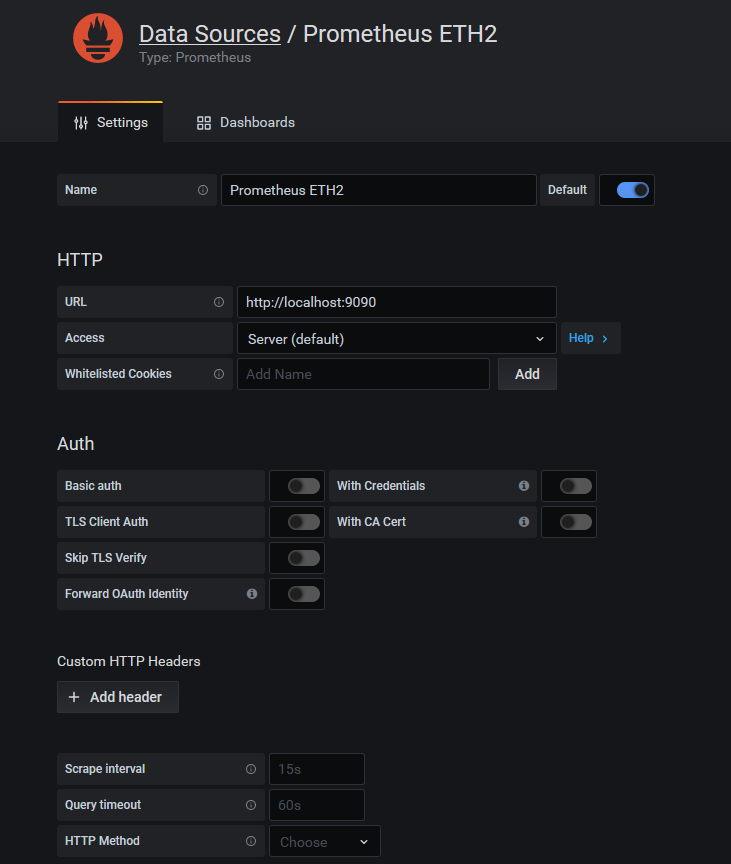Click the HTTP section heading

80,260
